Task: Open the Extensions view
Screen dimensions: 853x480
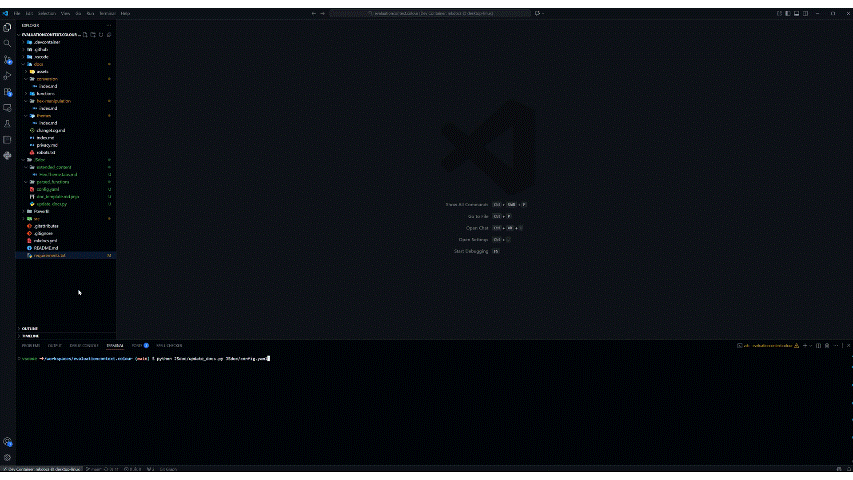Action: point(7,91)
